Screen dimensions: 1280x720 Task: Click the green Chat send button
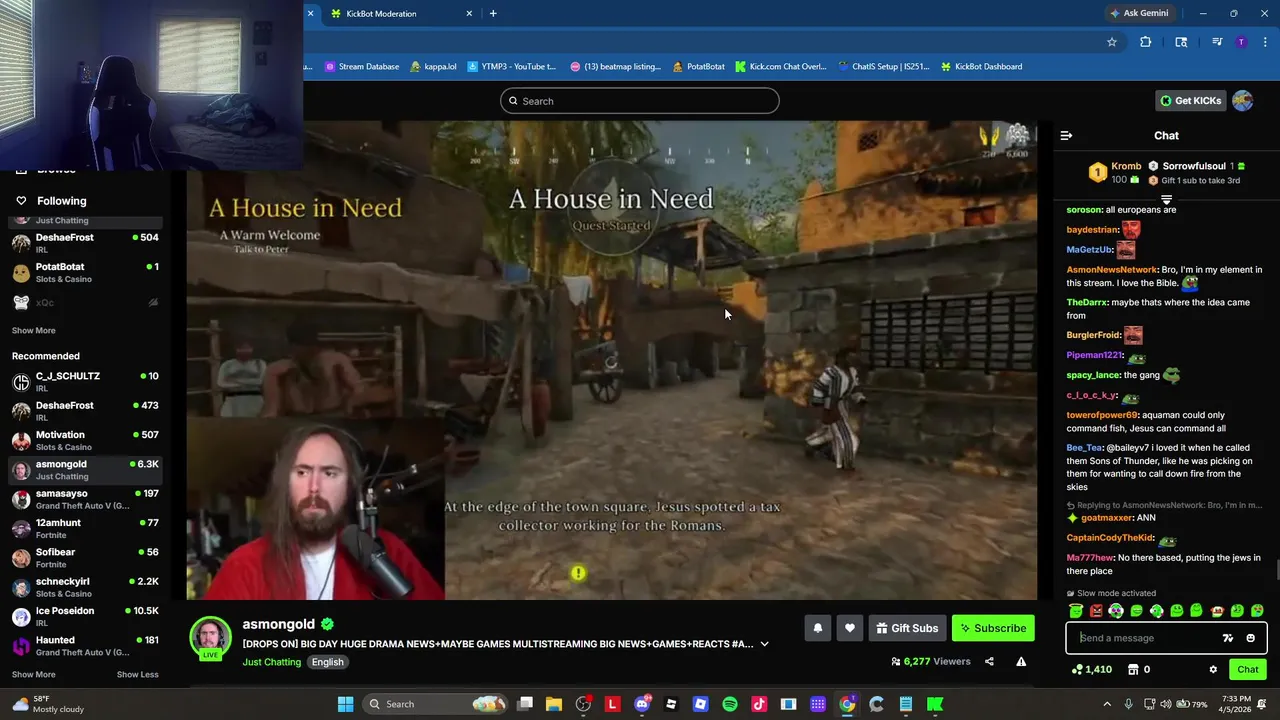coord(1248,670)
